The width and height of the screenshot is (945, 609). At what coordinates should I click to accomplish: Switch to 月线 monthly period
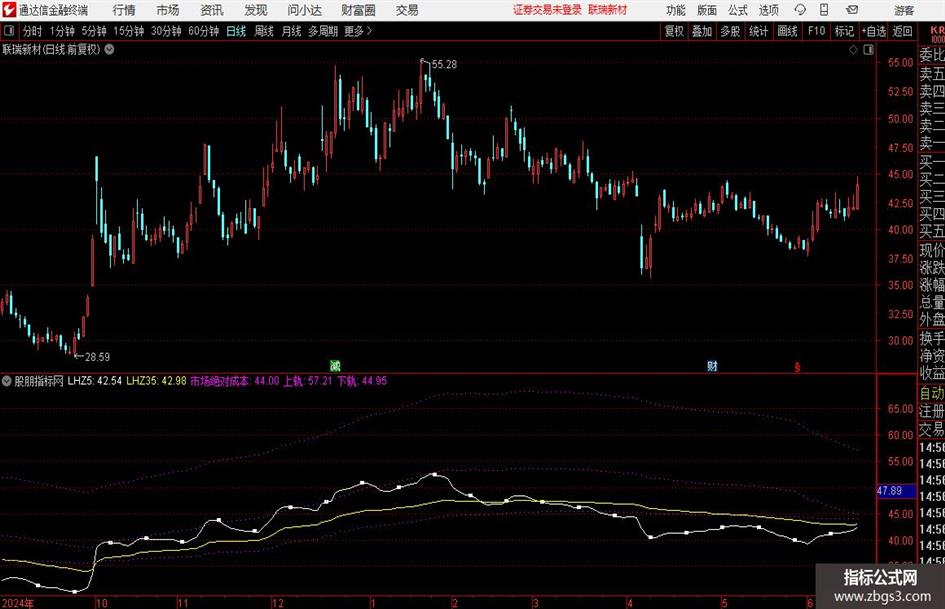click(291, 31)
